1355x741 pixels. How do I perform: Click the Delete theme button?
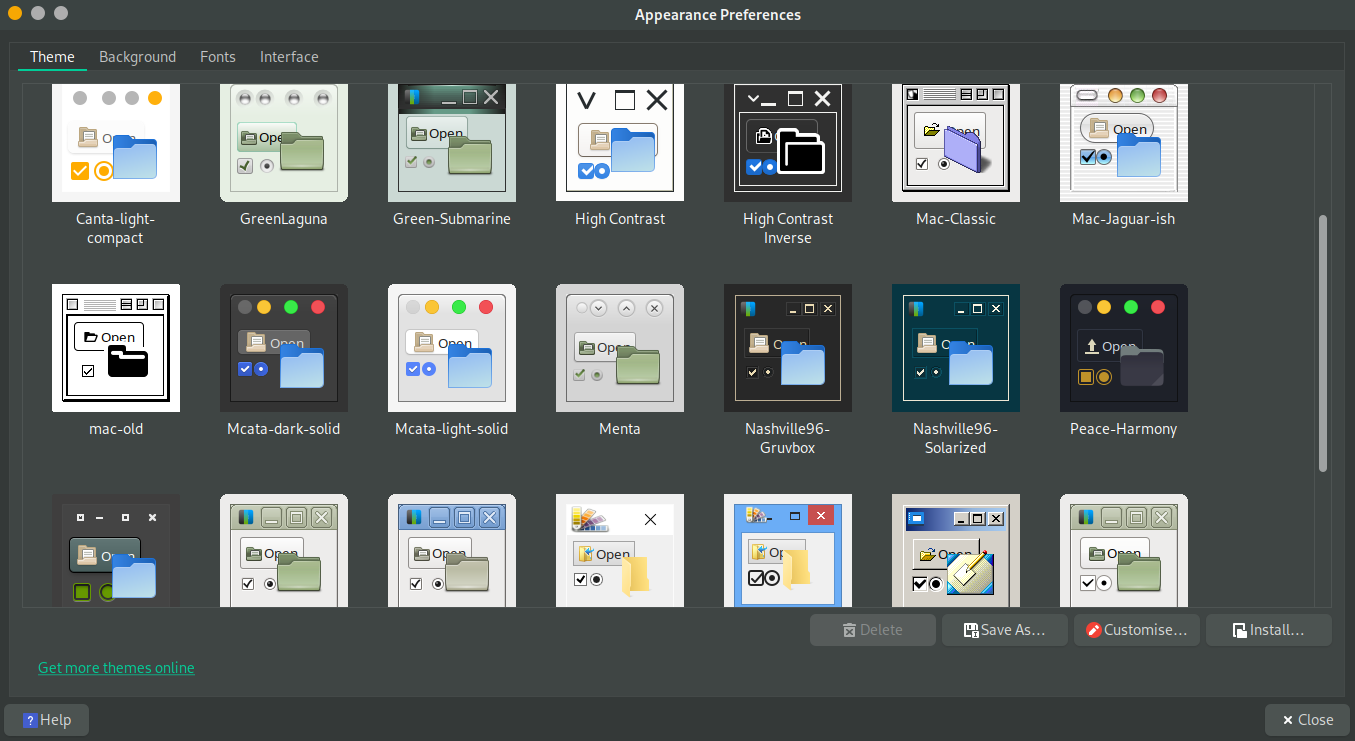pos(873,630)
